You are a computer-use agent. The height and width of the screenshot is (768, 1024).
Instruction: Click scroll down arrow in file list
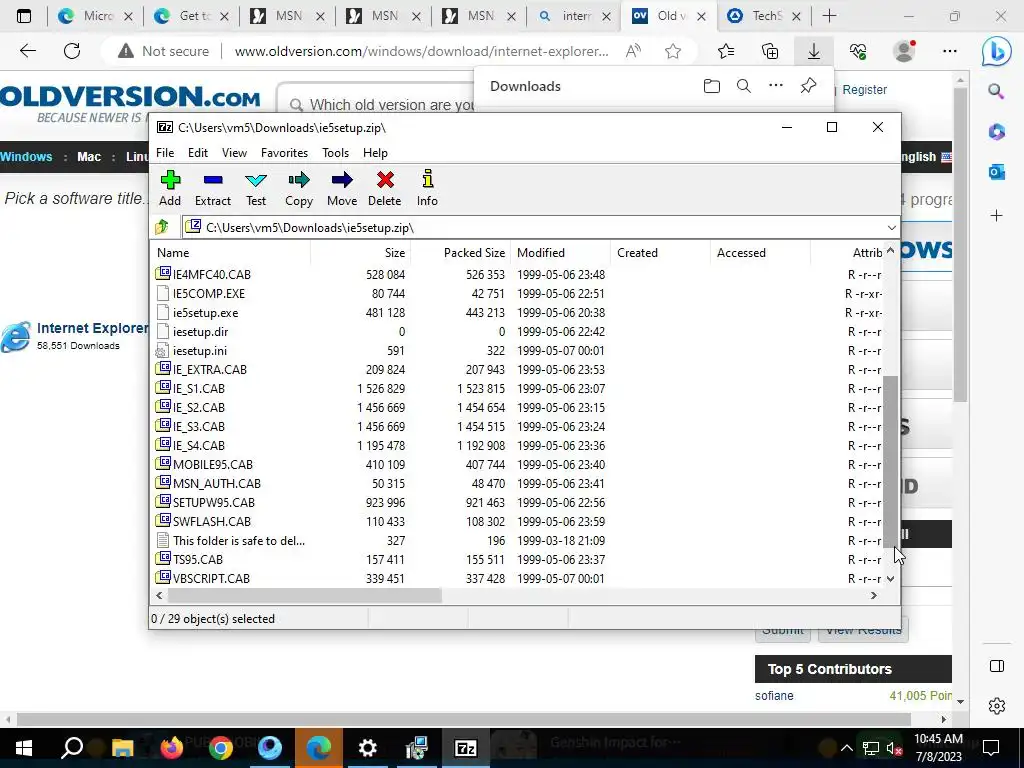coord(891,579)
